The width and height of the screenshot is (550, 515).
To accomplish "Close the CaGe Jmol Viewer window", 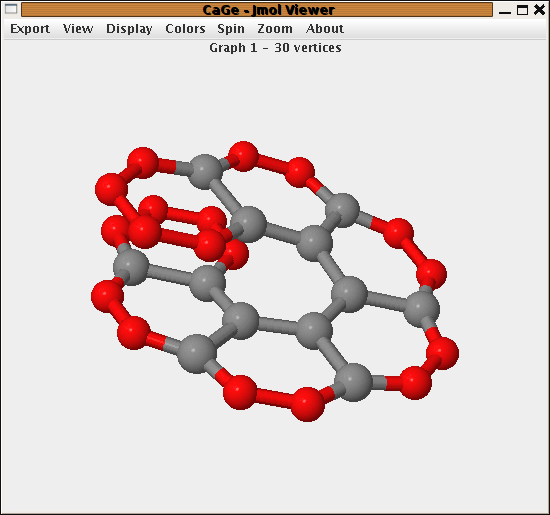I will click(x=539, y=9).
